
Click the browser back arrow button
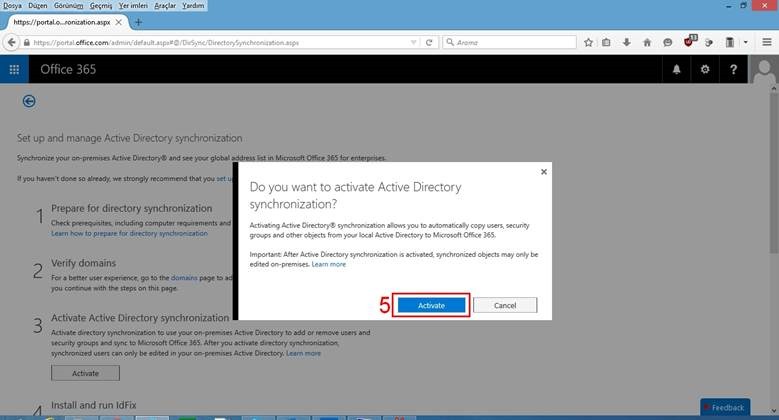(11, 42)
